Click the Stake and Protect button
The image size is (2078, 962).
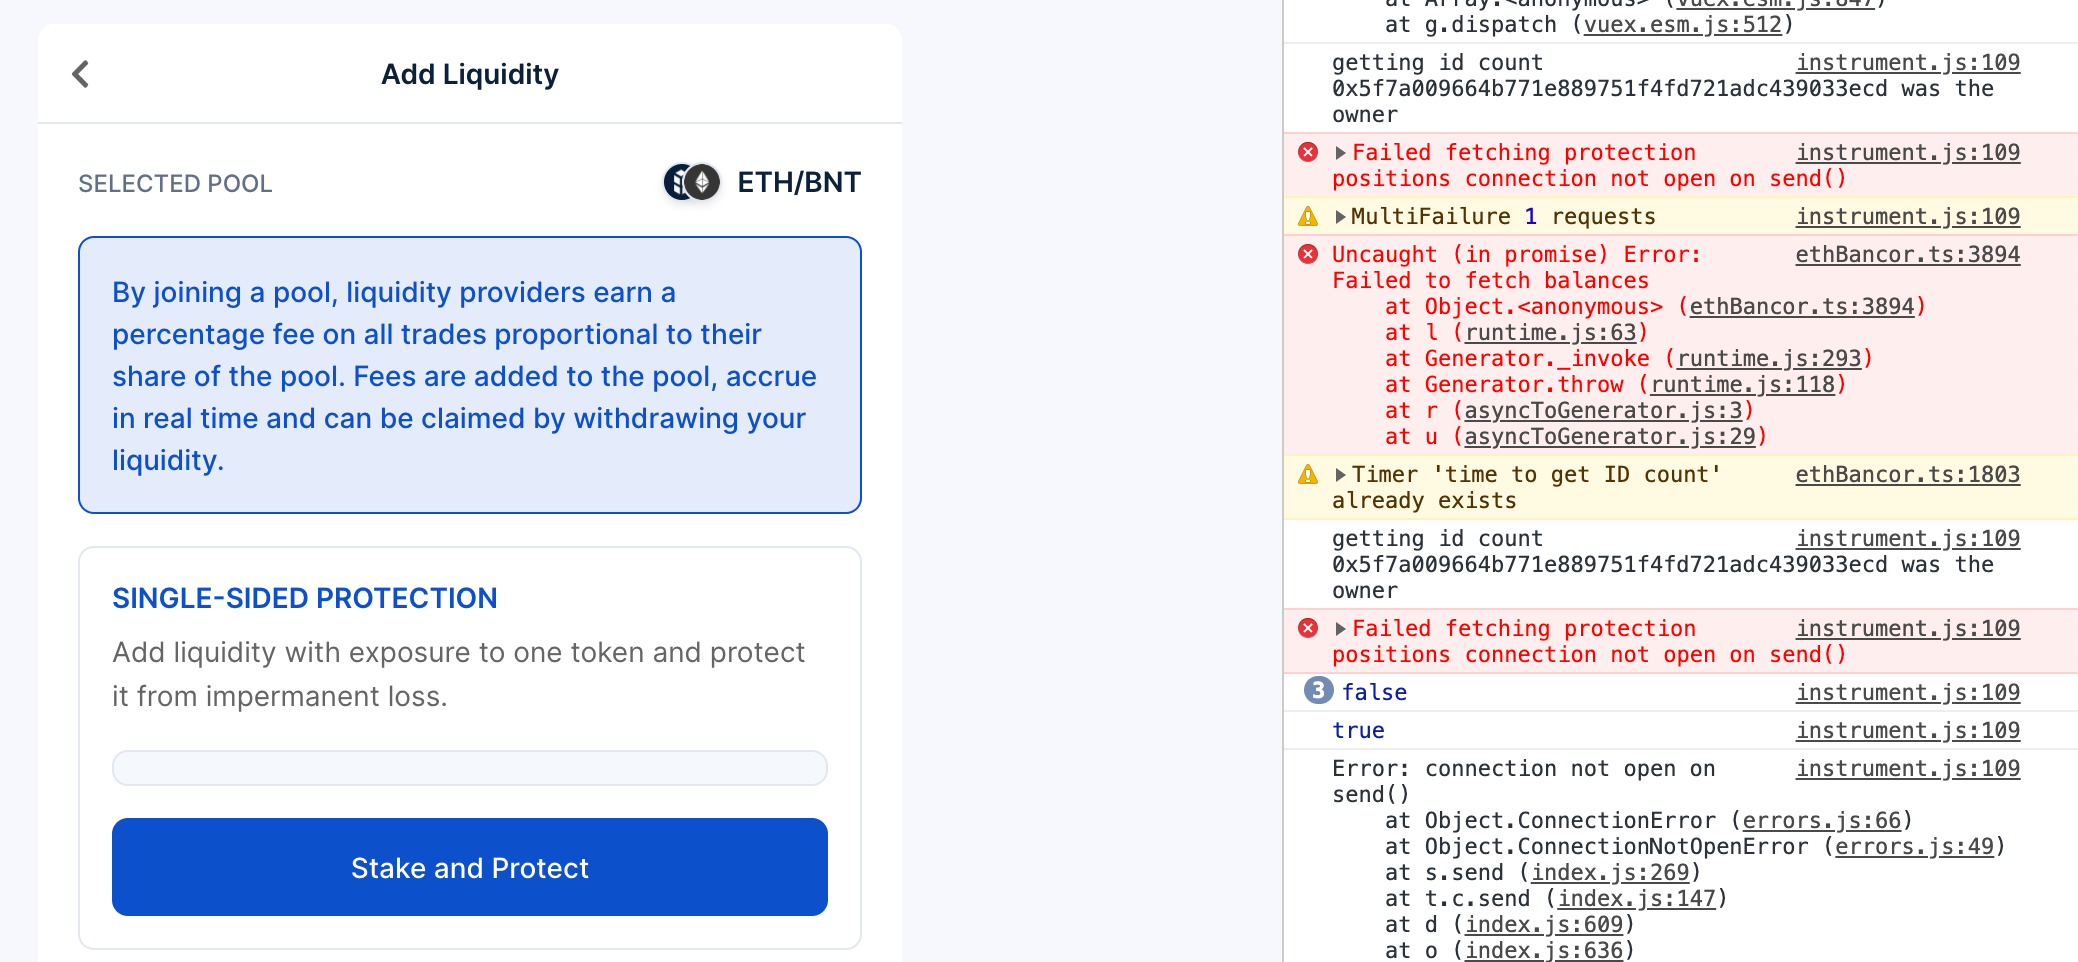[x=470, y=867]
